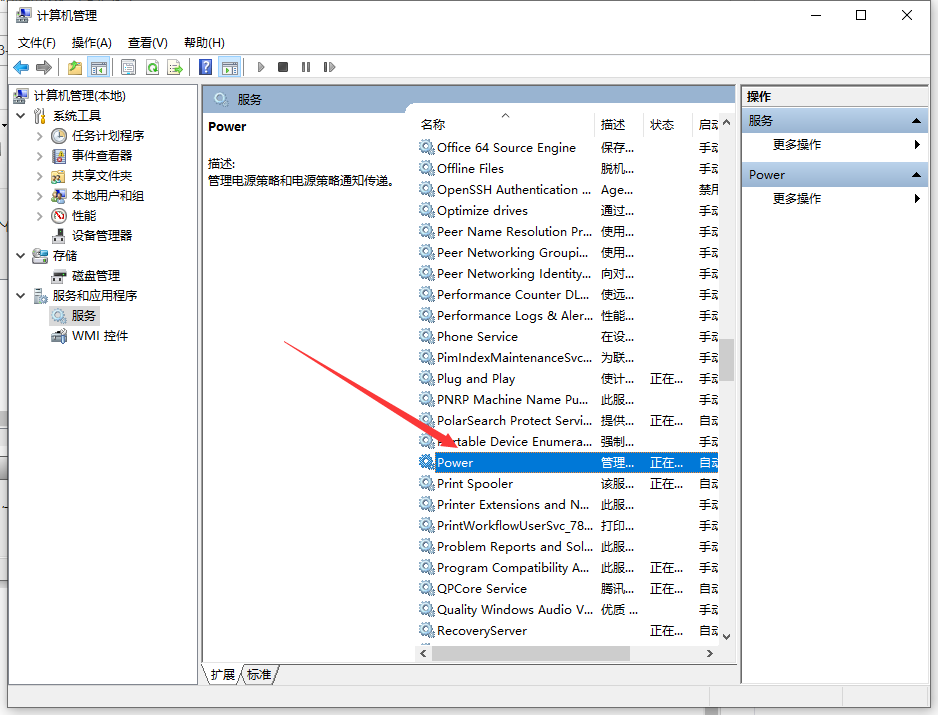This screenshot has width=938, height=715.
Task: Switch to the 扩展 tab
Action: tap(223, 674)
